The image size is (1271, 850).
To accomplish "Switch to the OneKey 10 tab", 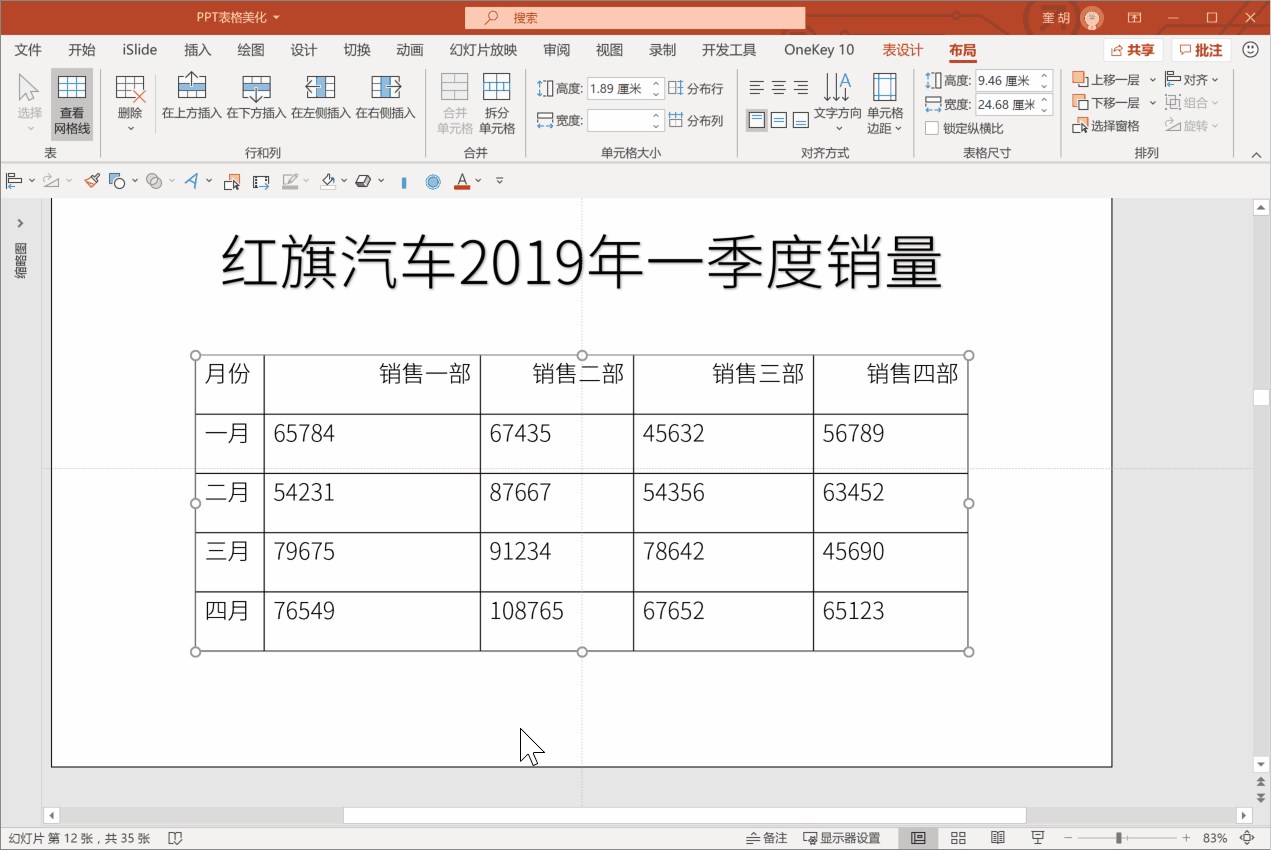I will (819, 50).
